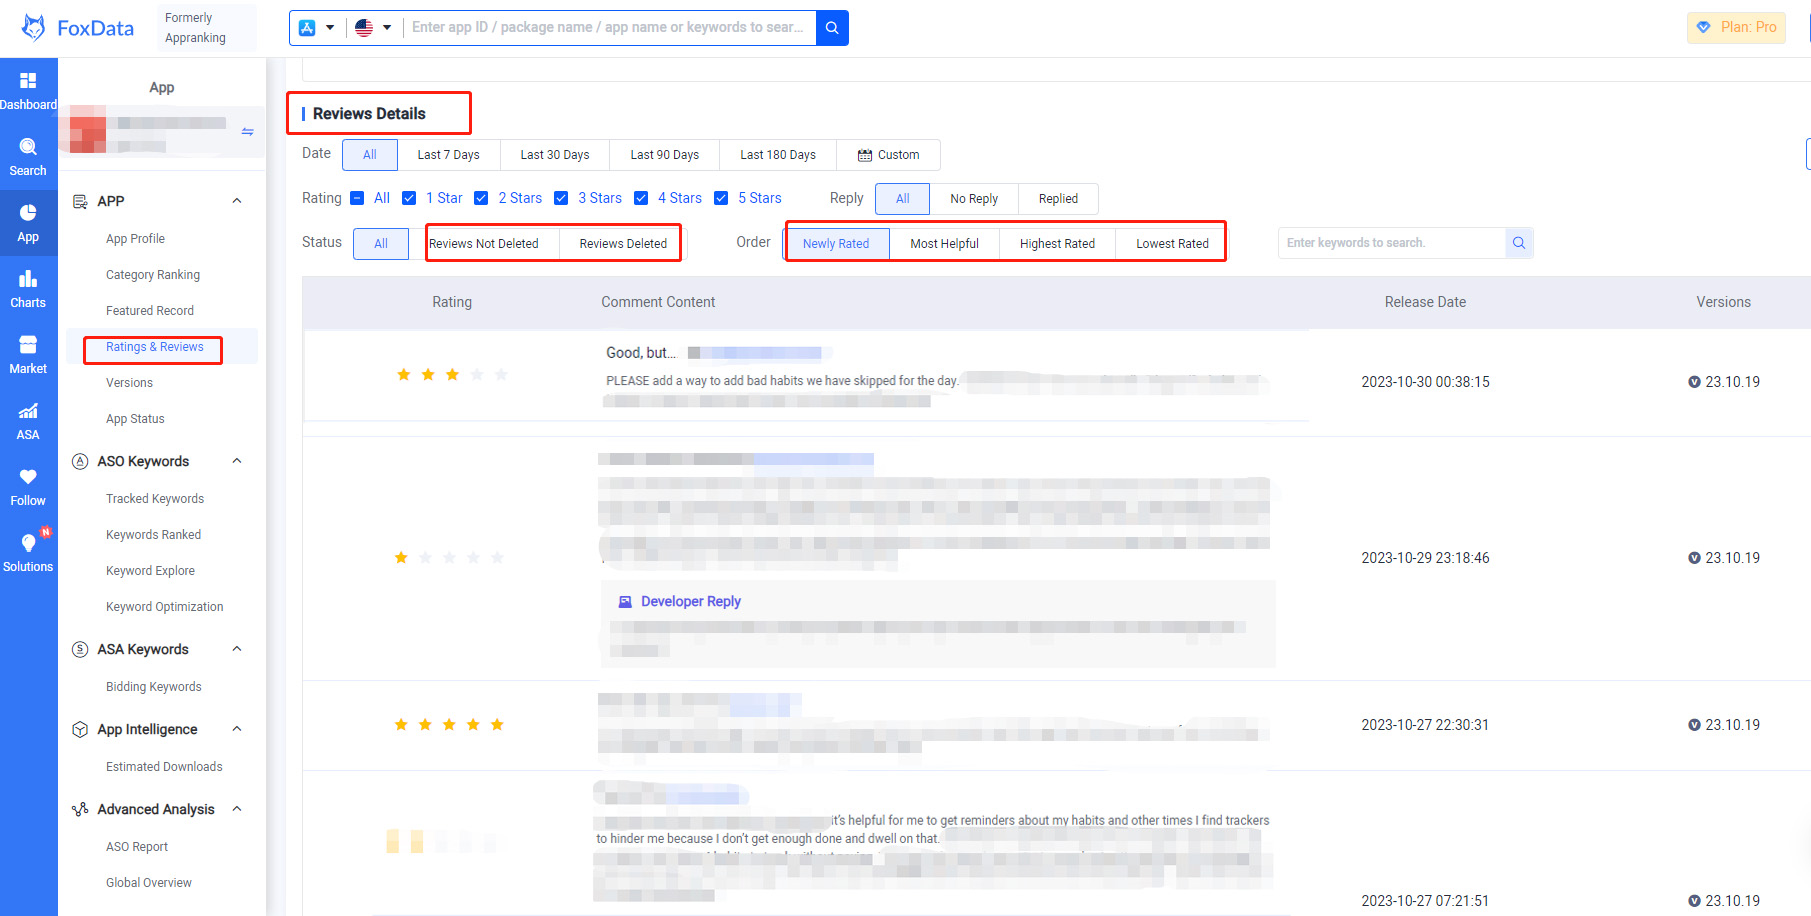The image size is (1811, 916).
Task: Focus the review keywords search field
Action: coord(1391,243)
